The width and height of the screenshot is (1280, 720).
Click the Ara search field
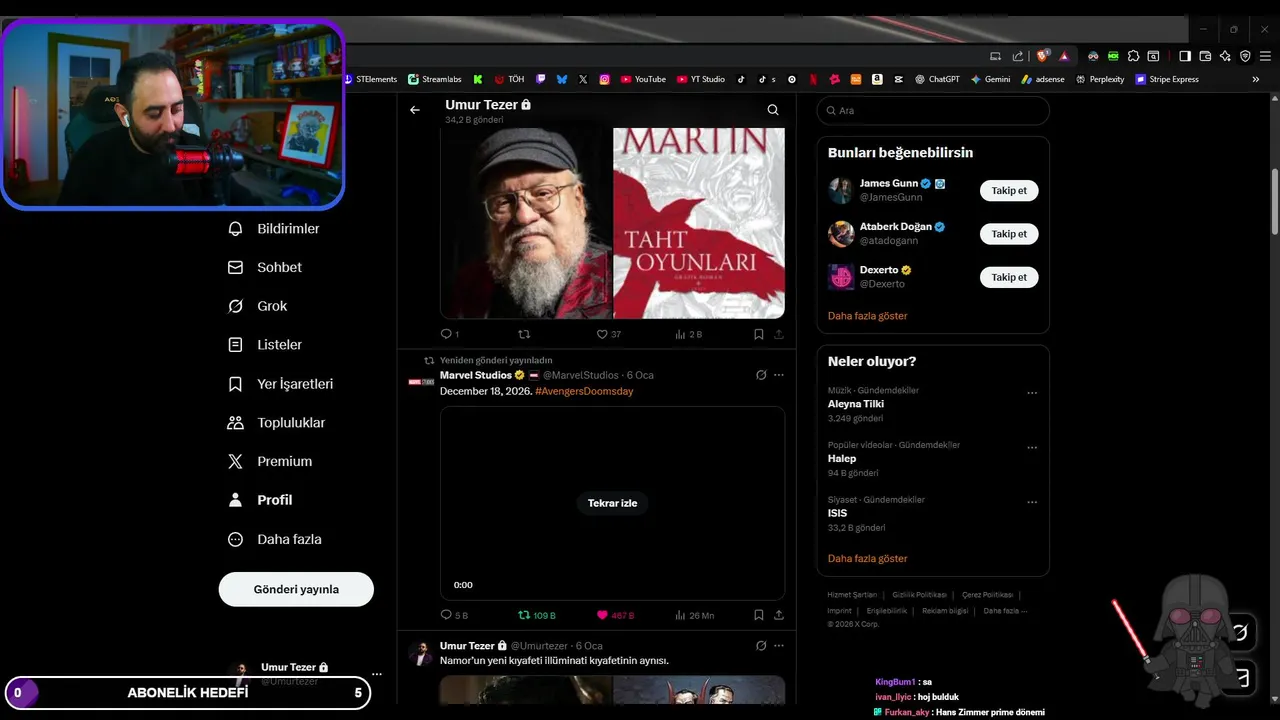pyautogui.click(x=933, y=110)
